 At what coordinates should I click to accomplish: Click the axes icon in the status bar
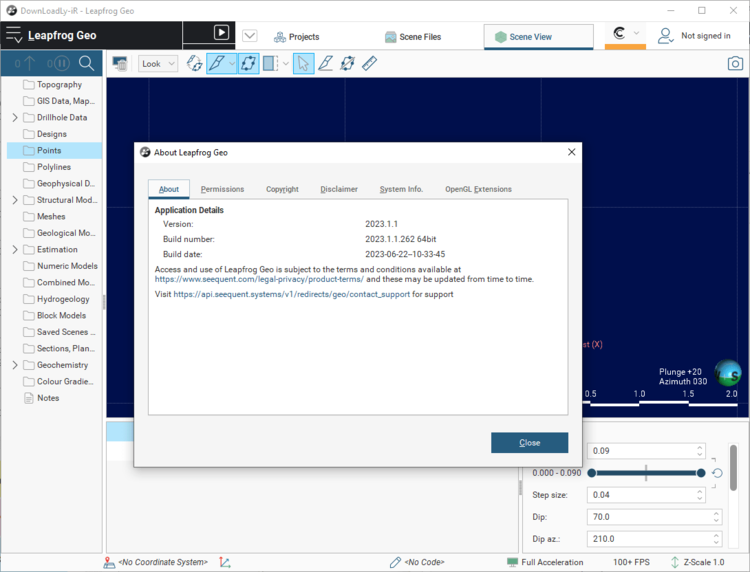[225, 562]
